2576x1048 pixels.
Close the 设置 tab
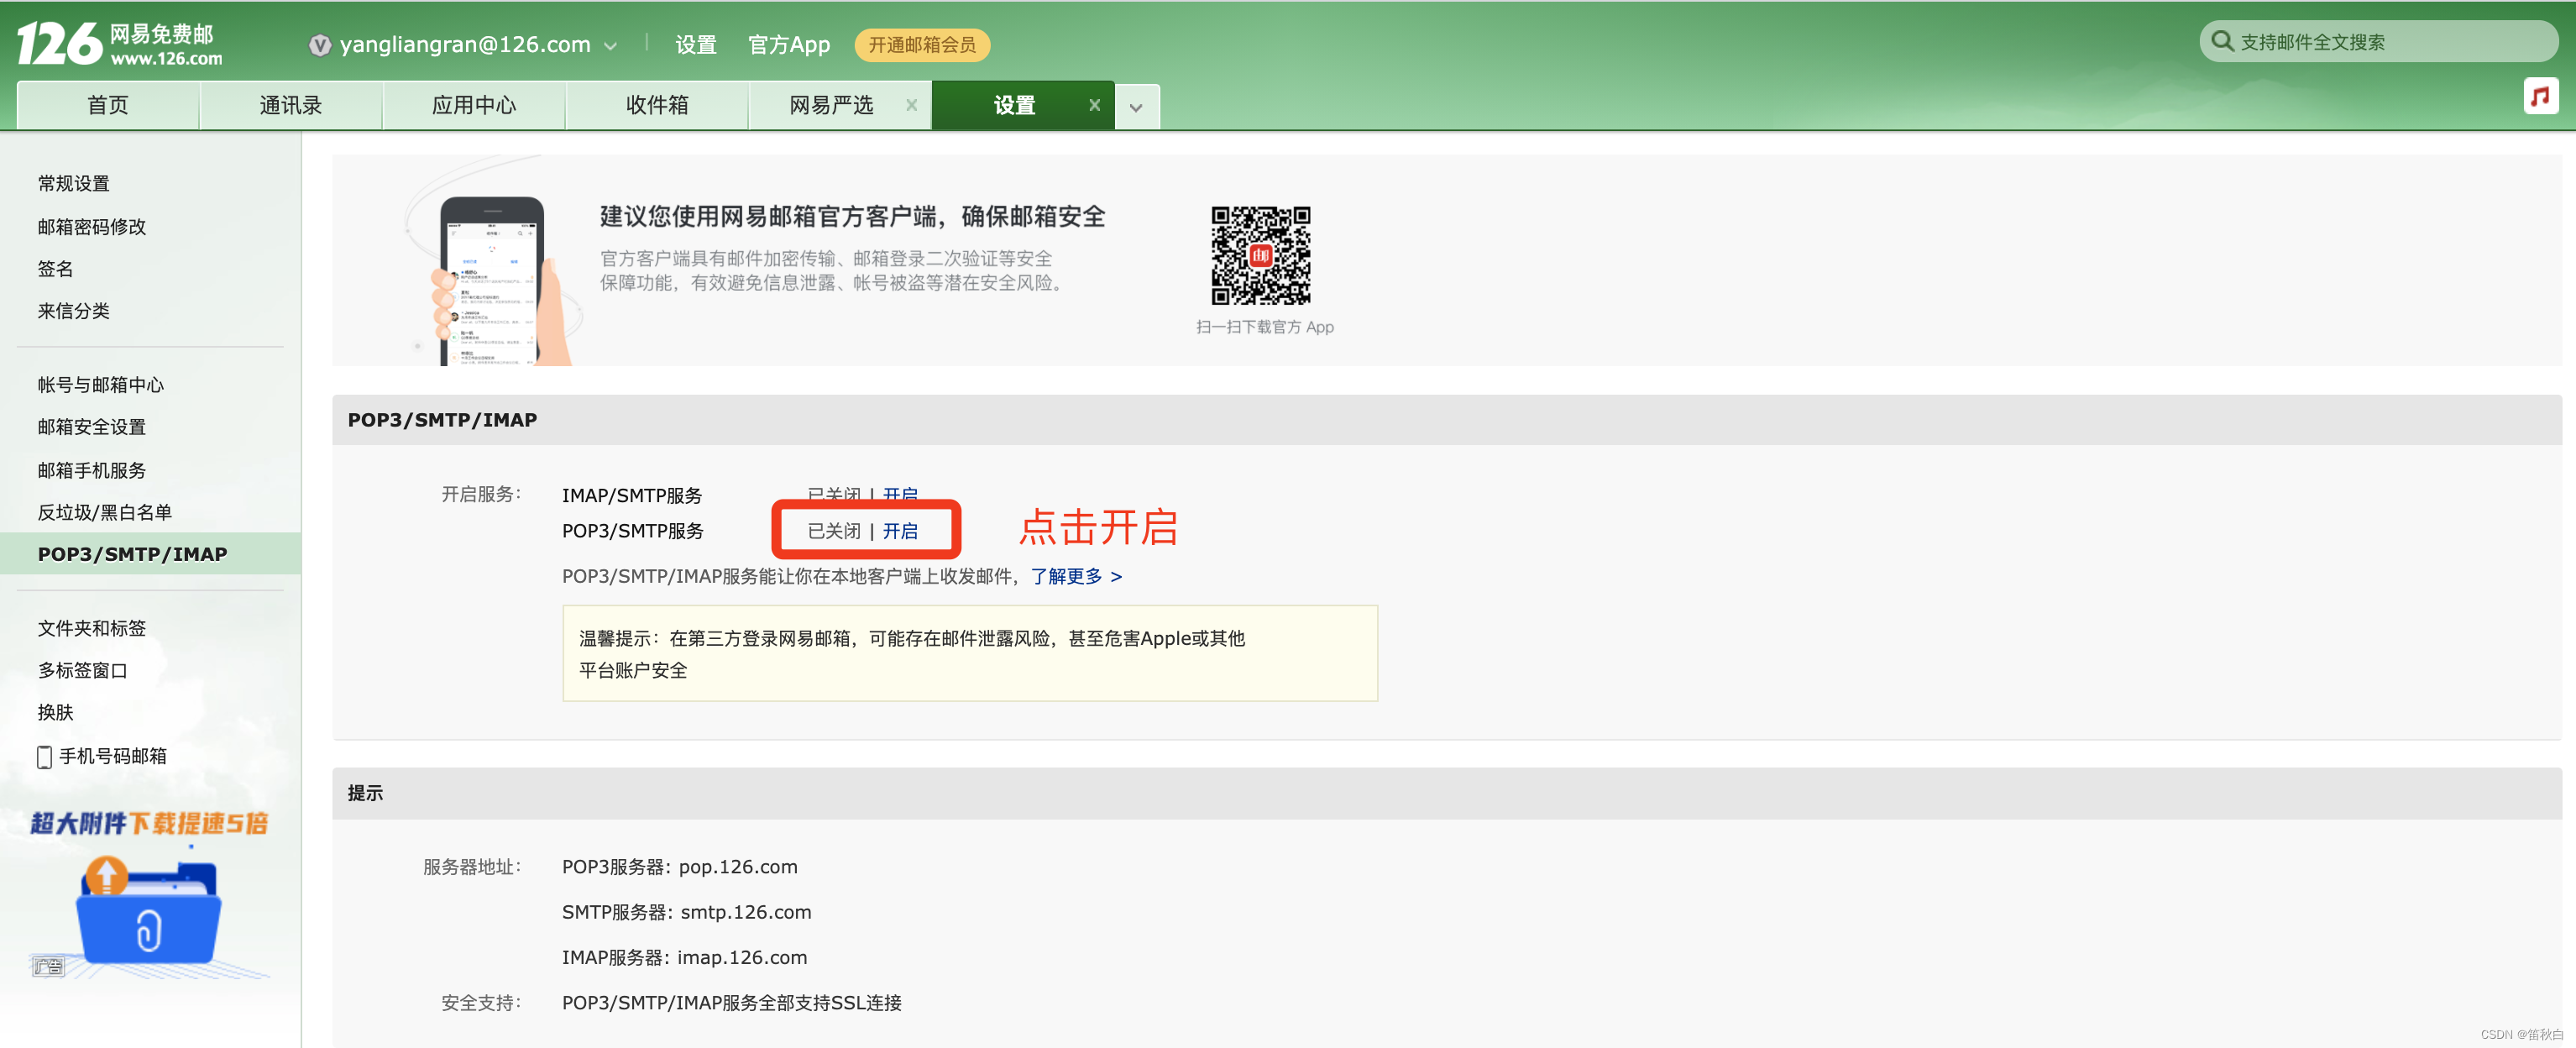point(1094,105)
